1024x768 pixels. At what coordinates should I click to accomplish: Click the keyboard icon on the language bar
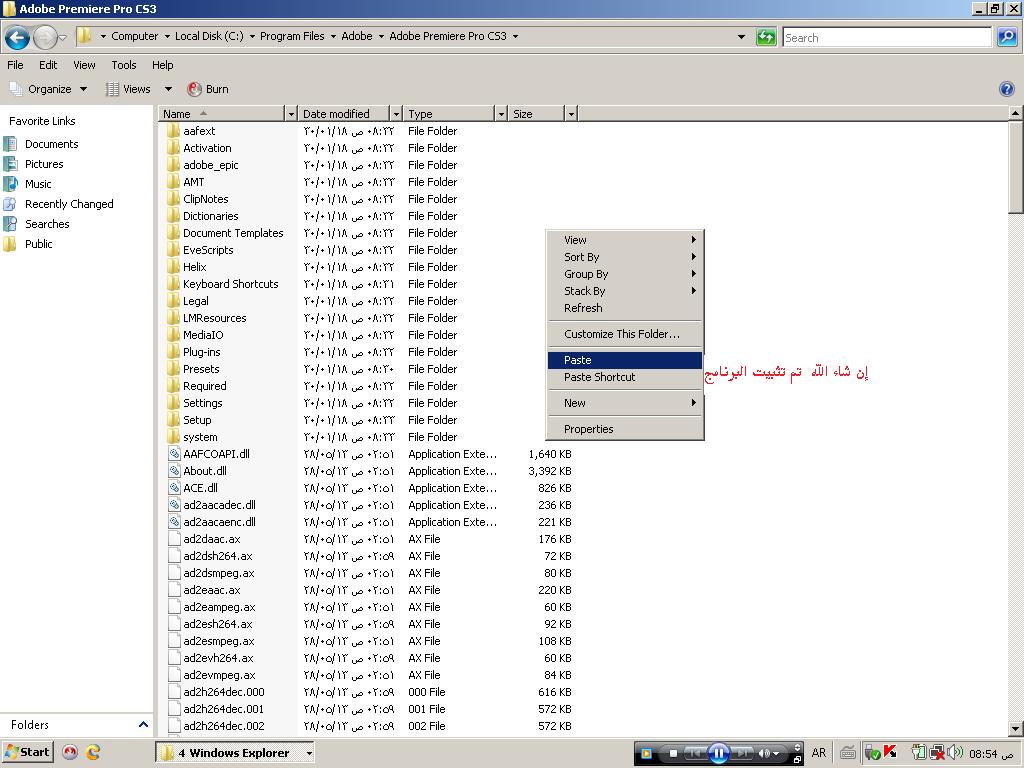pyautogui.click(x=848, y=753)
